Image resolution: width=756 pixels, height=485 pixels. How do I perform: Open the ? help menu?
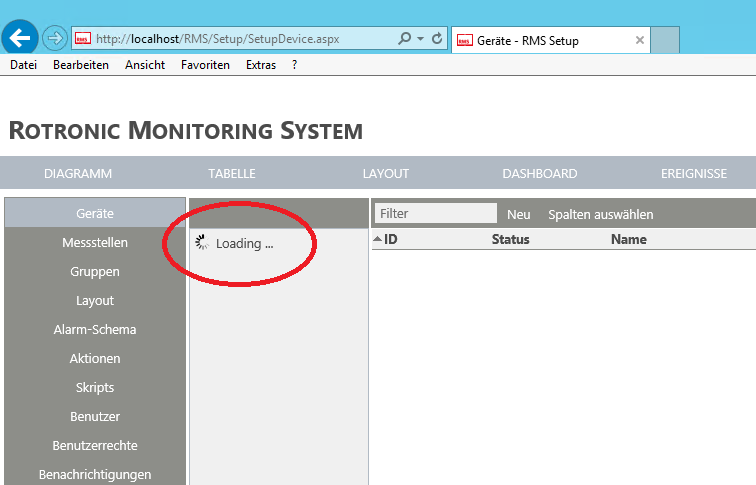[x=295, y=65]
